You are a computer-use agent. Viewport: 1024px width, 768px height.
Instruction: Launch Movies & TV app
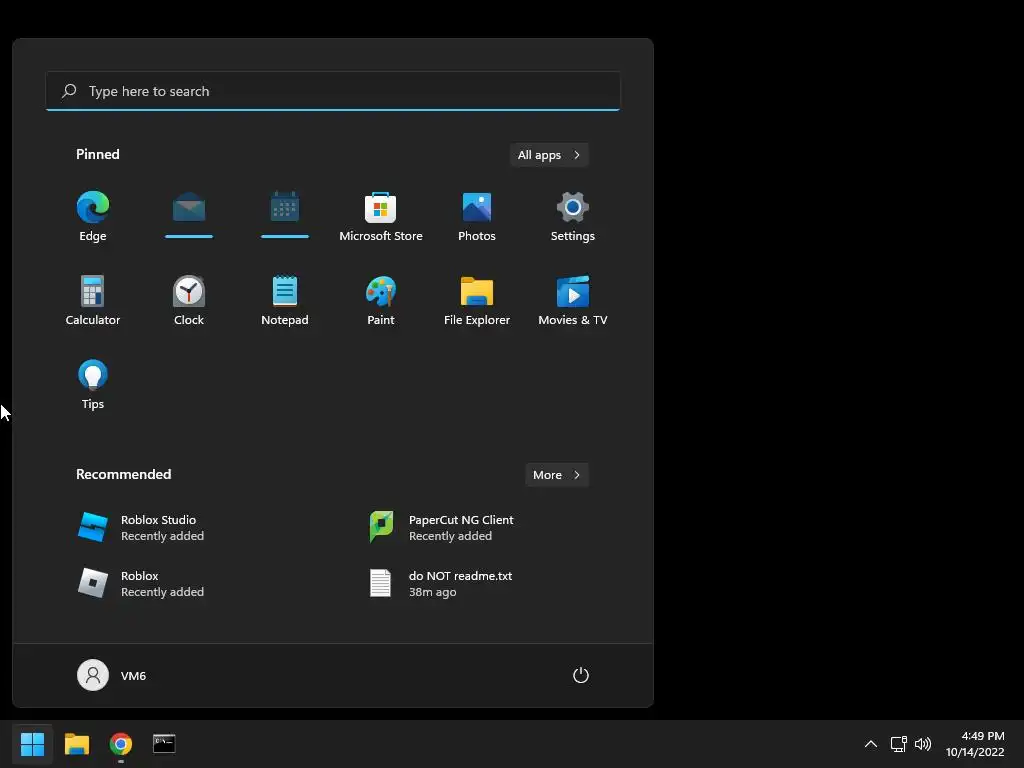click(573, 301)
